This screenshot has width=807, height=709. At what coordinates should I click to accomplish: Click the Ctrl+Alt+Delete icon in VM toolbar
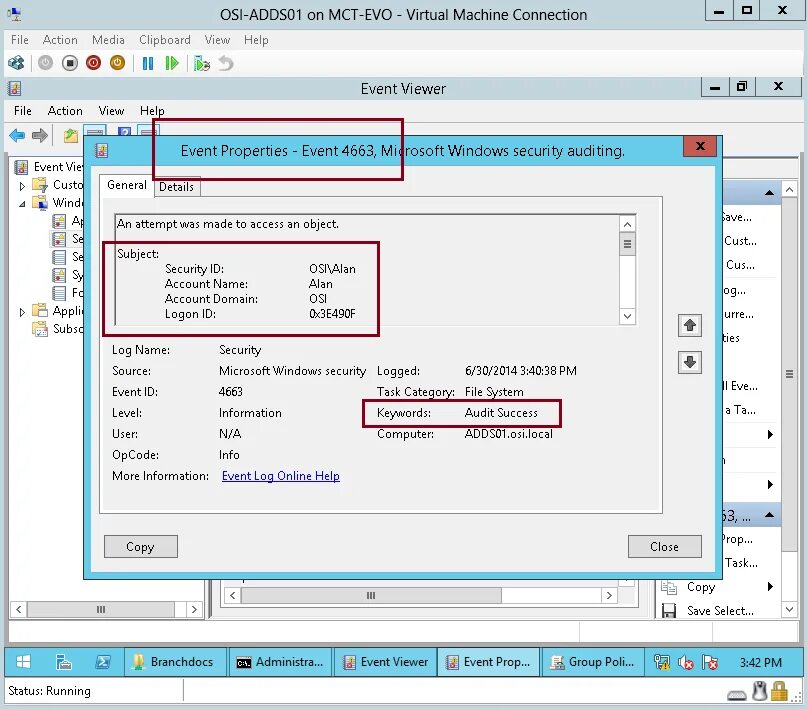(x=16, y=63)
